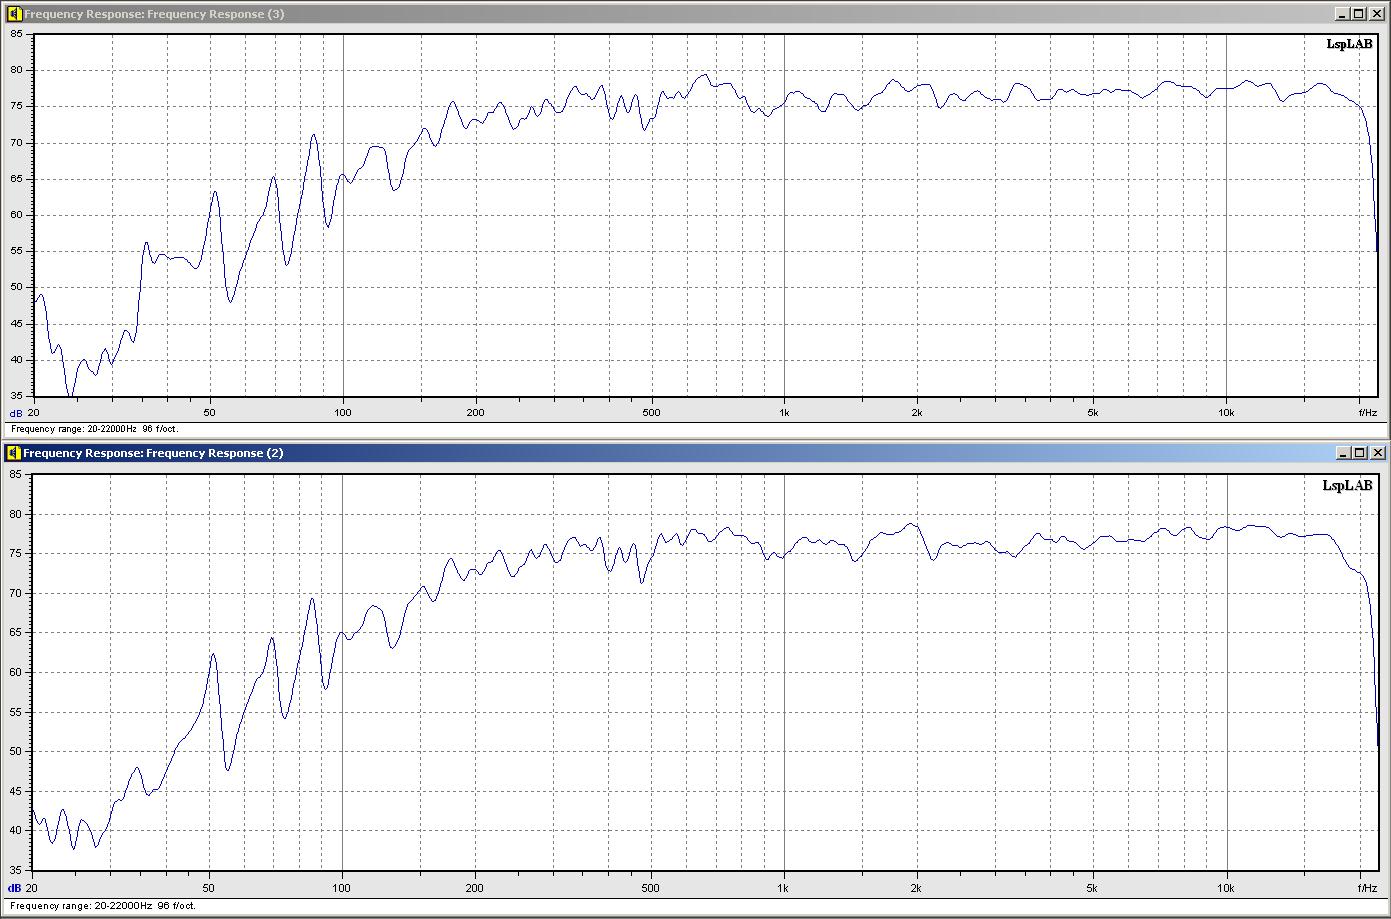This screenshot has width=1391, height=919.
Task: Click the Frequency Response (3) title bar text
Action: [x=154, y=14]
